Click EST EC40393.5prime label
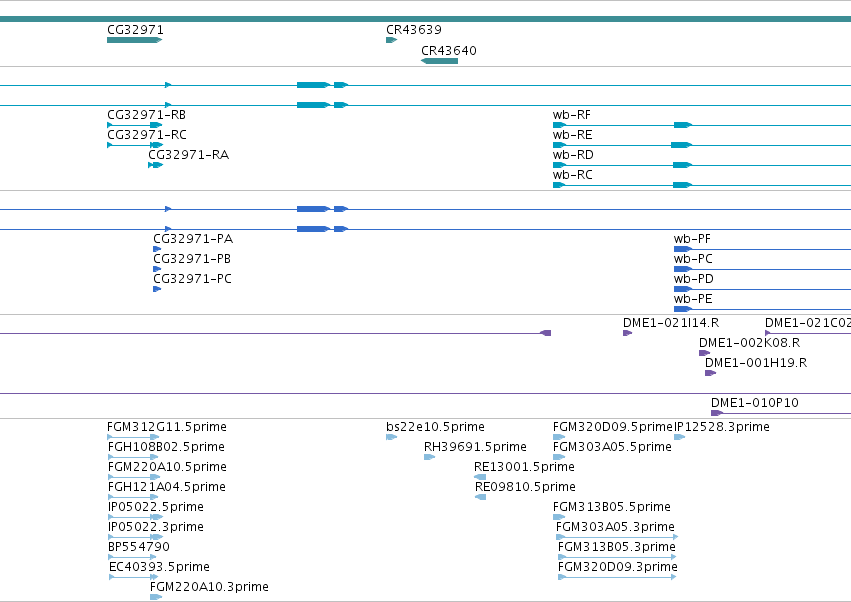This screenshot has width=851, height=602. pyautogui.click(x=159, y=567)
